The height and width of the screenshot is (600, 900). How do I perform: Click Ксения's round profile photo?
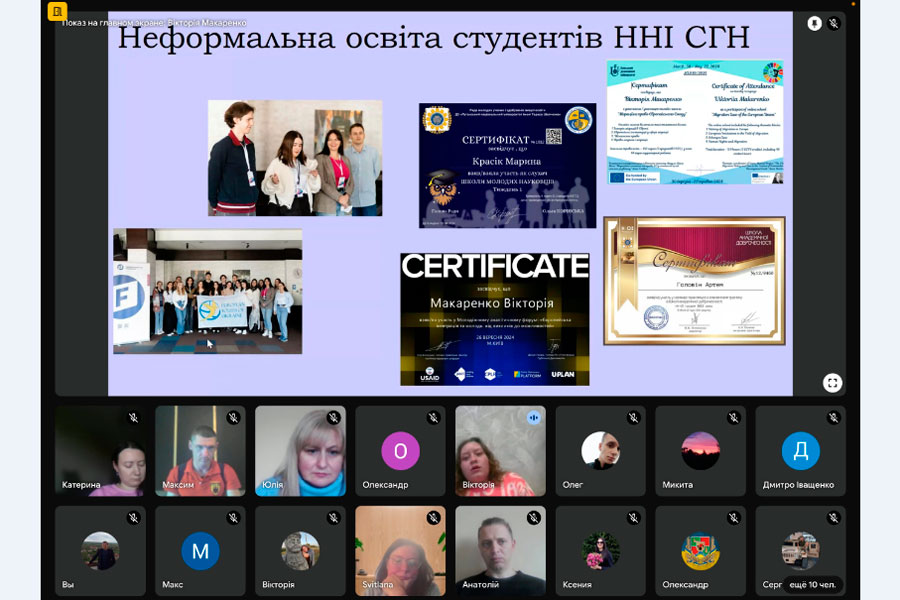(x=600, y=551)
